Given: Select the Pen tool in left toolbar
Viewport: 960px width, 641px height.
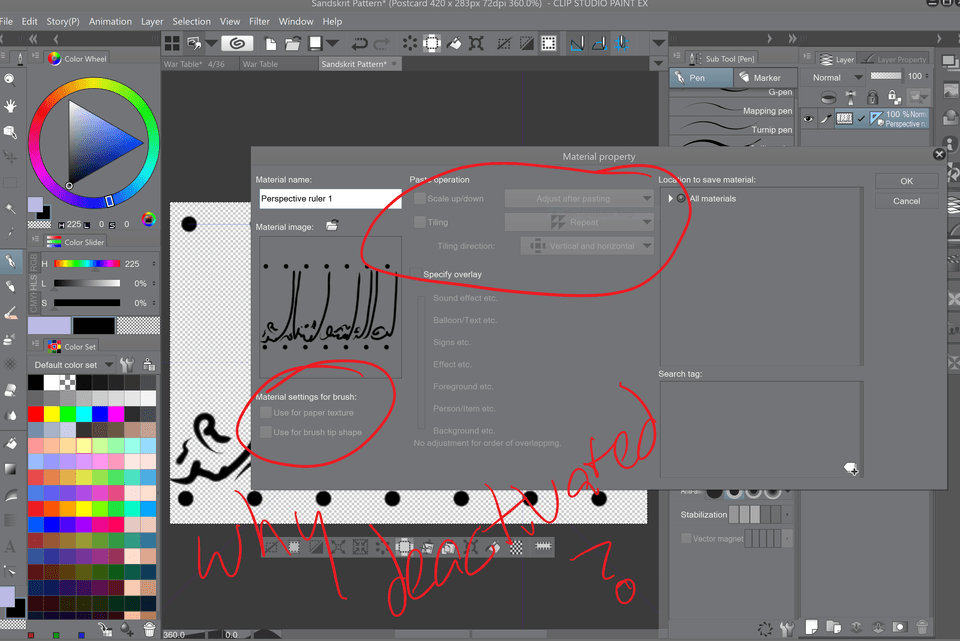Looking at the screenshot, I should (10, 261).
